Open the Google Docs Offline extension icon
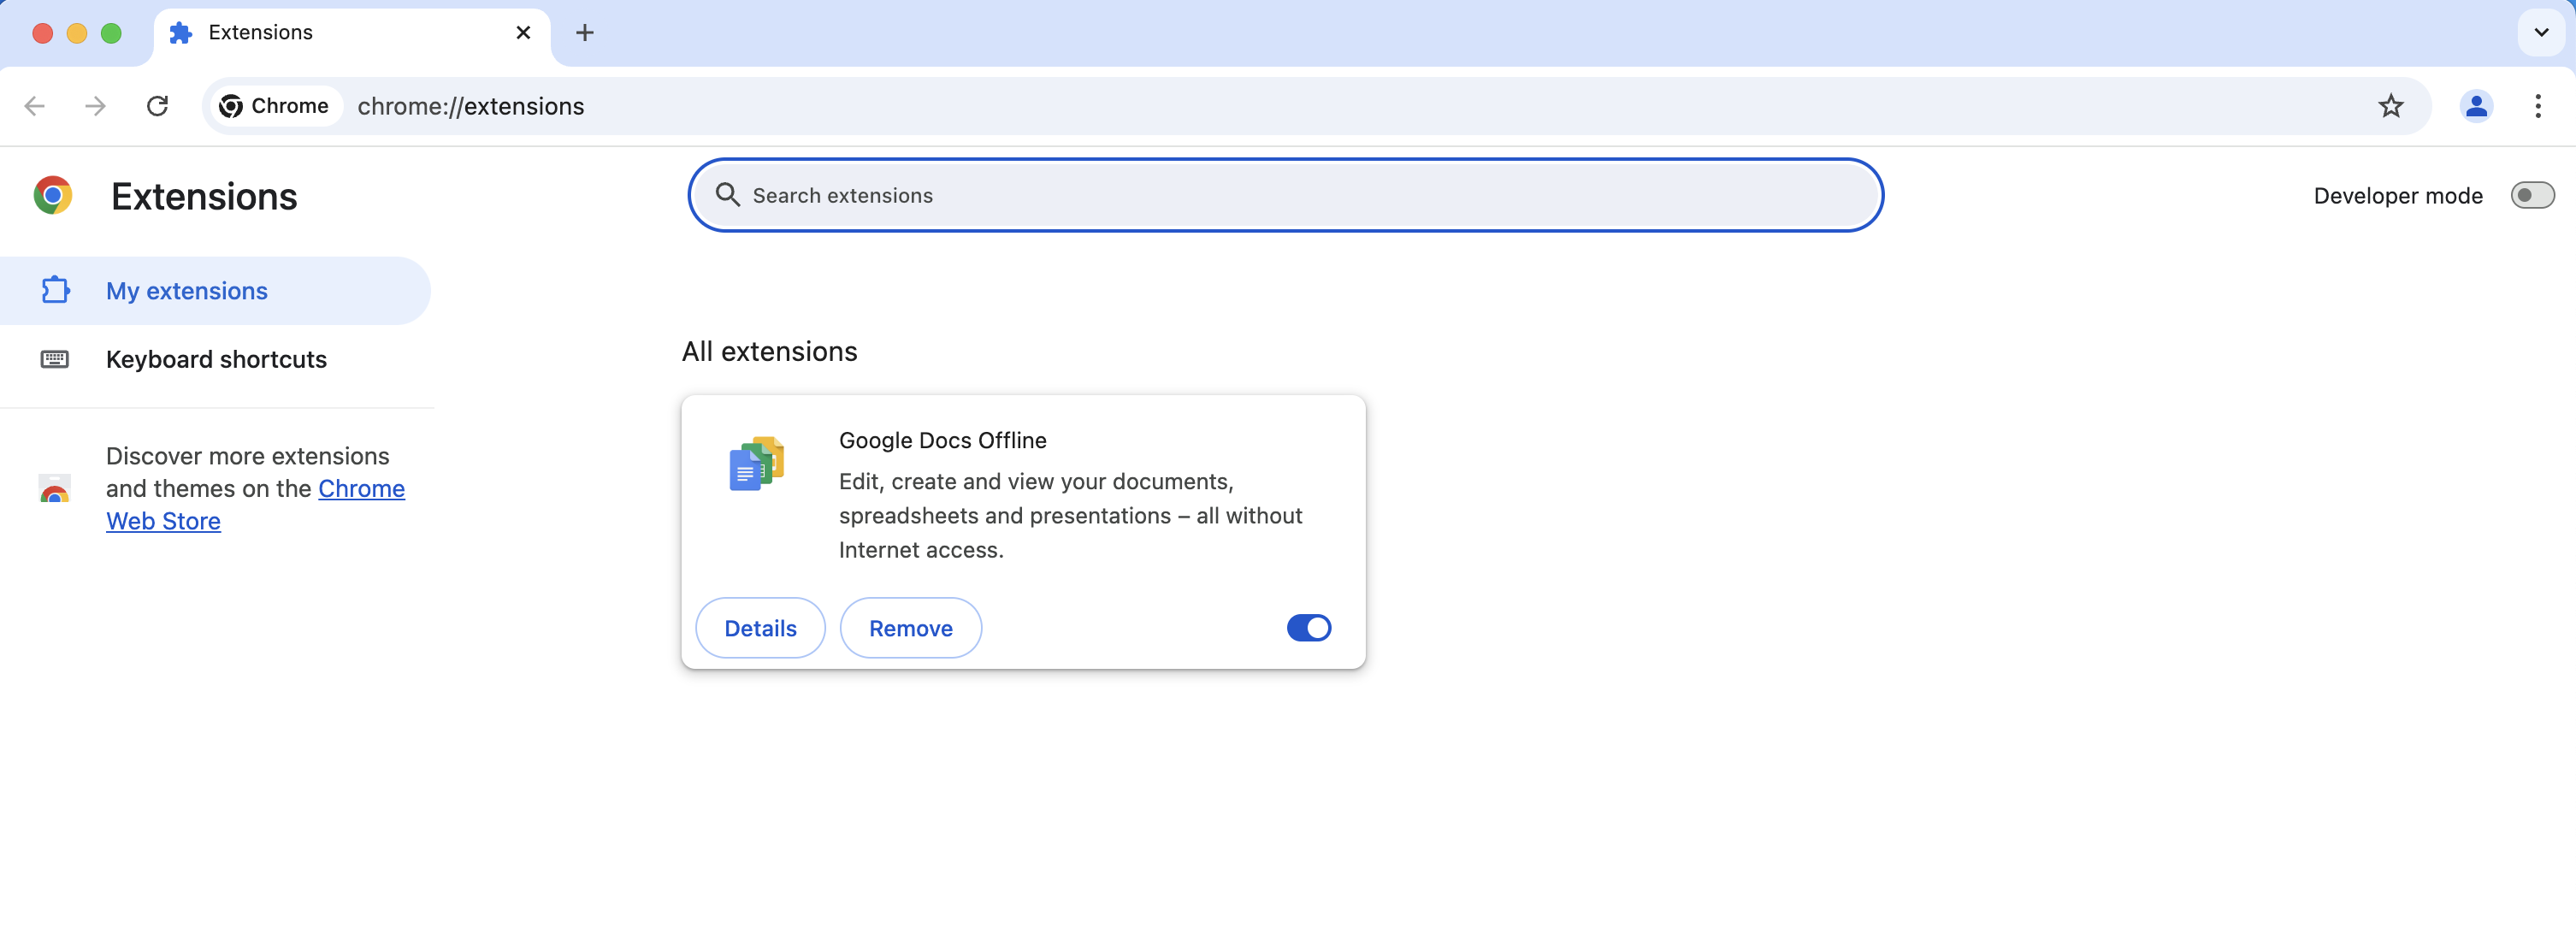Viewport: 2576px width, 934px height. click(x=755, y=463)
